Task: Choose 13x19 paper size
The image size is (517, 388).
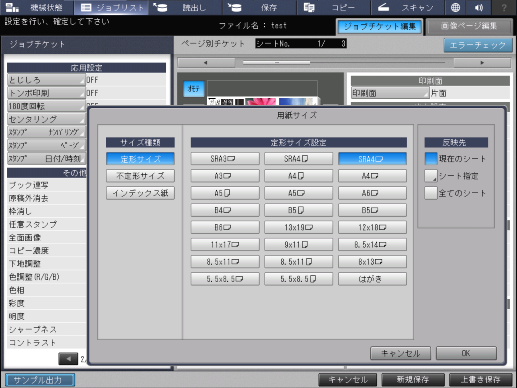Action: coord(299,227)
